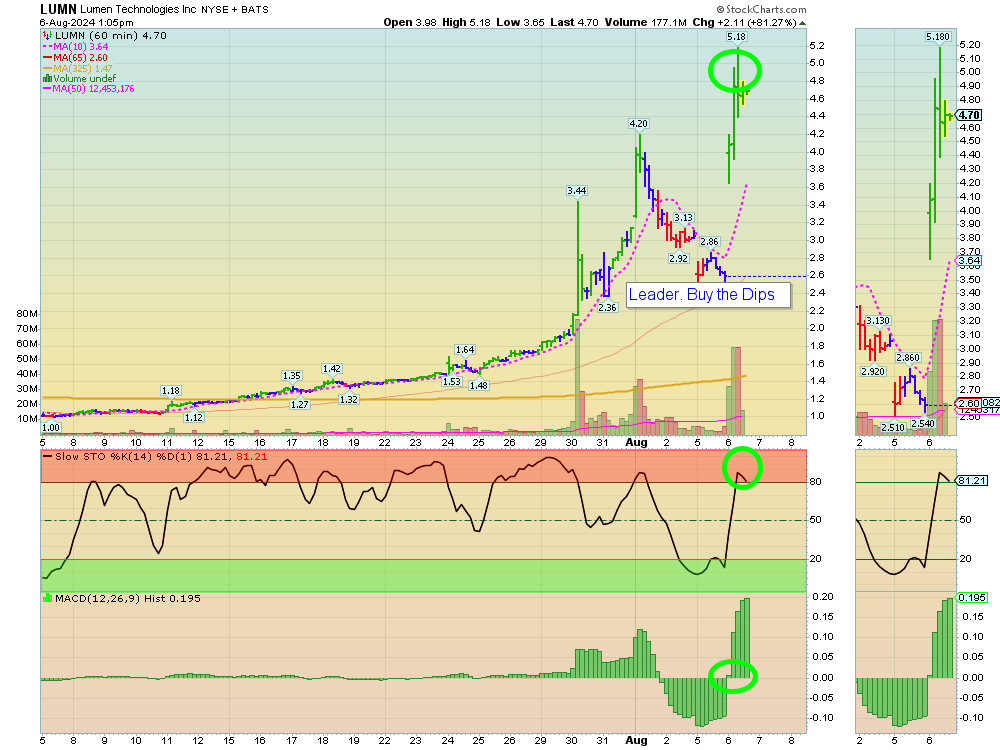Click the 2.86 price label on main chart

point(709,242)
